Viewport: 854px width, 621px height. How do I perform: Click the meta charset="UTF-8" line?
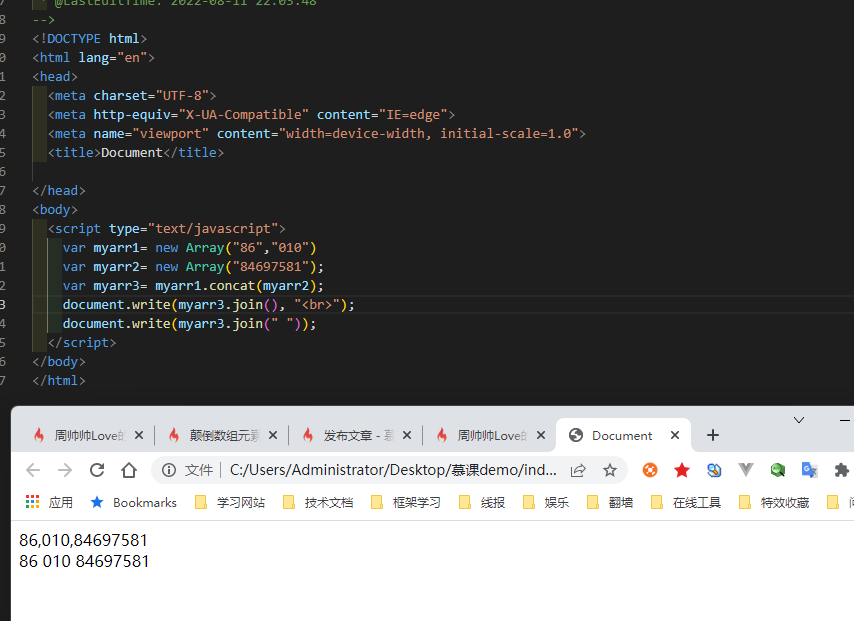132,96
